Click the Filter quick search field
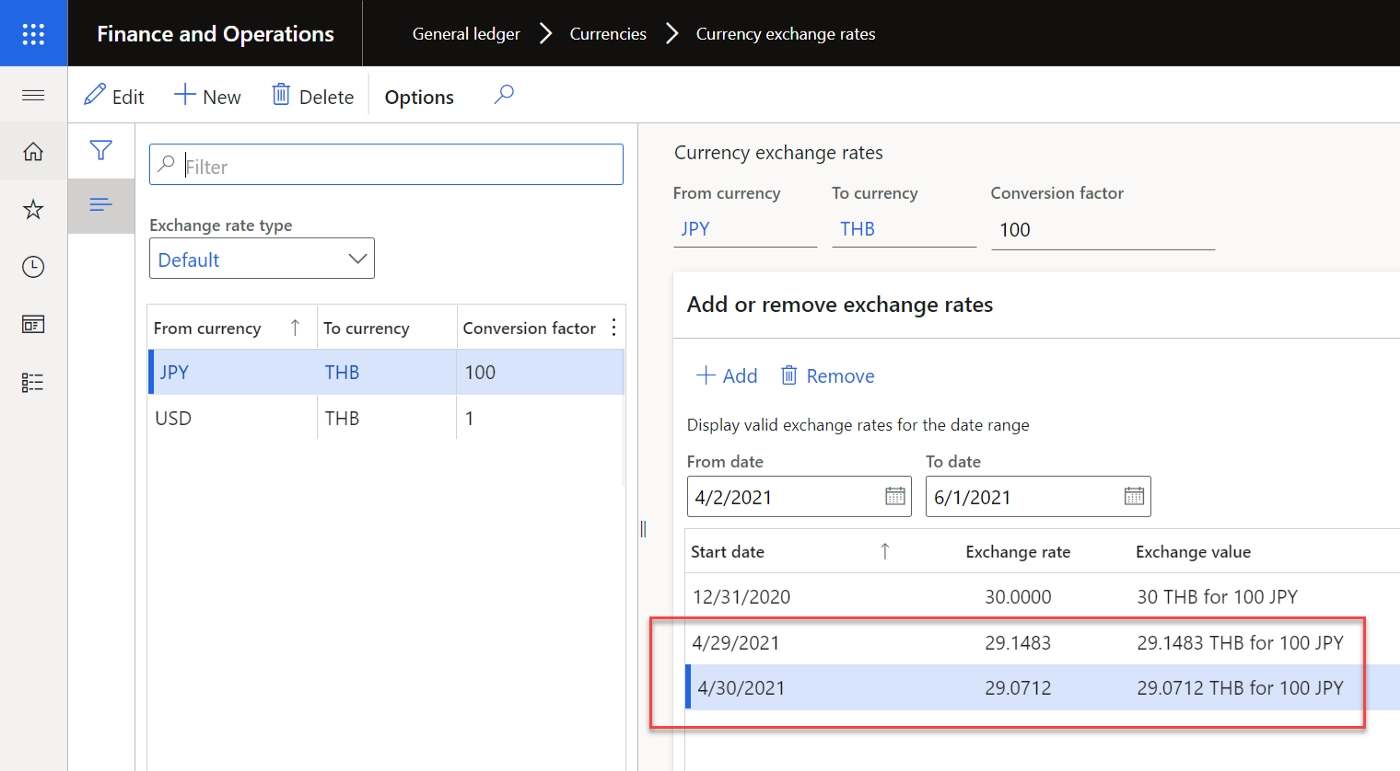 [386, 165]
